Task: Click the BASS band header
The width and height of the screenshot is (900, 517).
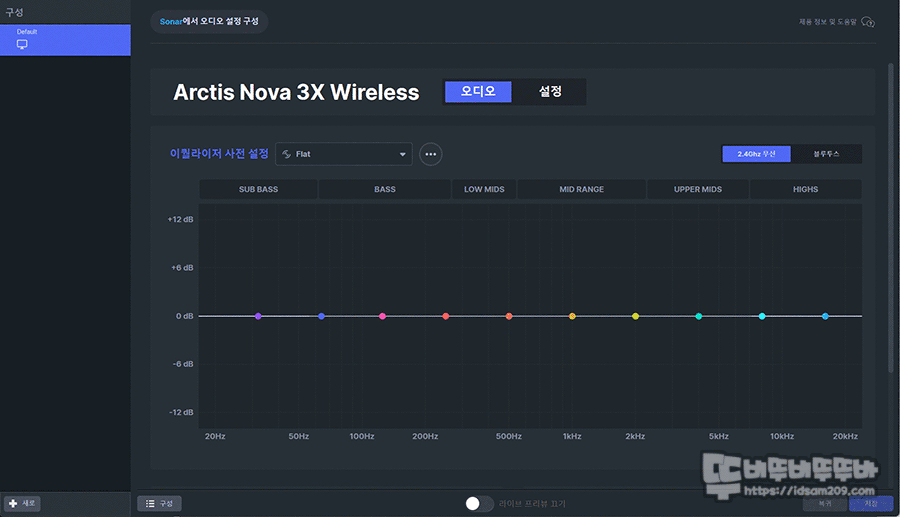Action: pos(385,189)
